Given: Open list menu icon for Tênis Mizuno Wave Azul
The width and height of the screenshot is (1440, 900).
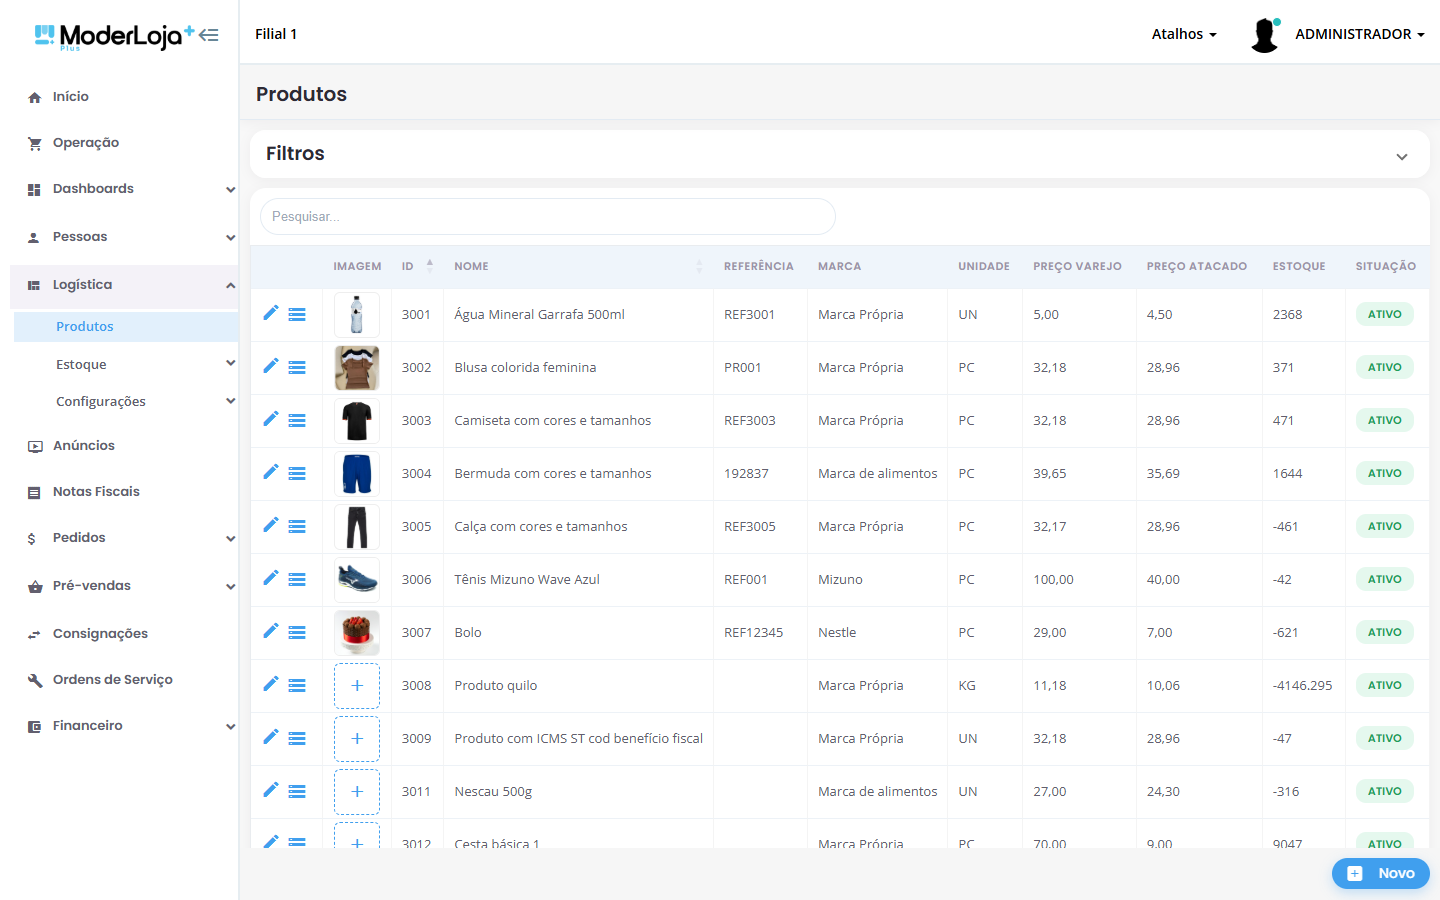Looking at the screenshot, I should coord(297,579).
